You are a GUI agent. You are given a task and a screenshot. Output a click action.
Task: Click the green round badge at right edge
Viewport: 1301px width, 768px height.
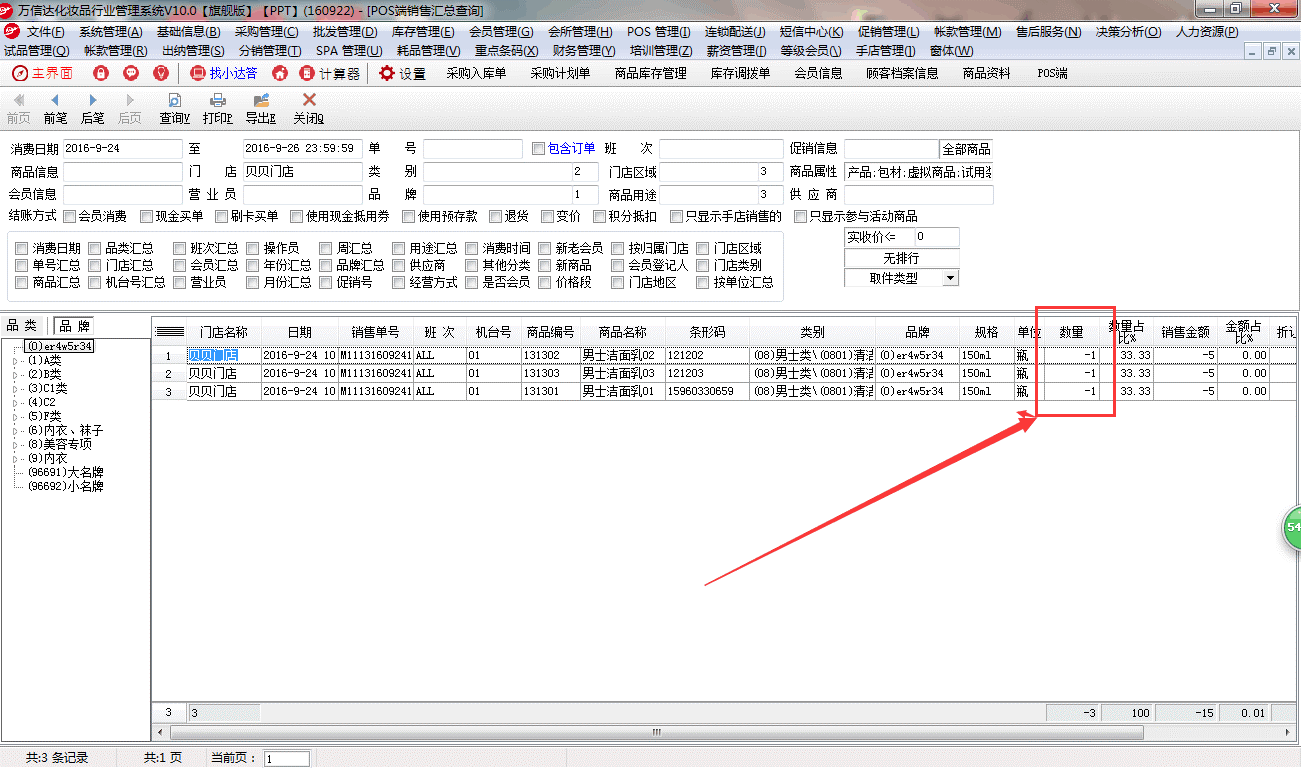[x=1292, y=527]
